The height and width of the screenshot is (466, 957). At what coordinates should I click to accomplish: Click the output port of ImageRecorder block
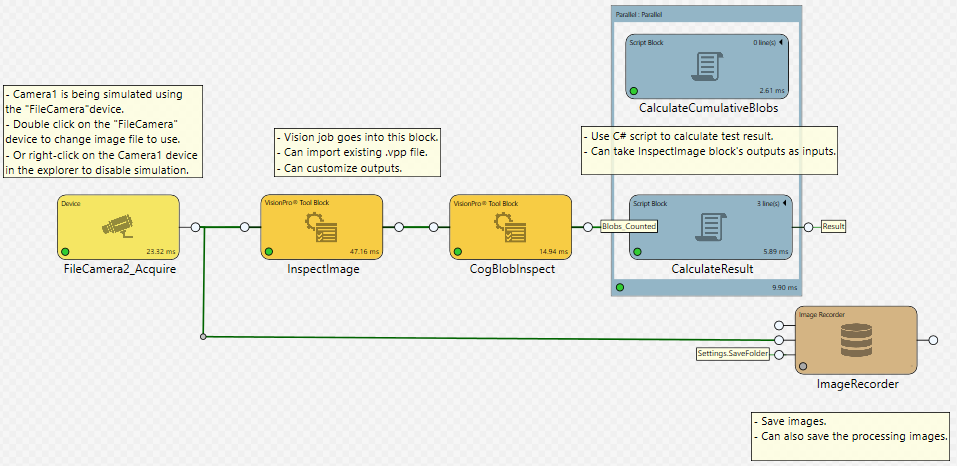point(932,340)
